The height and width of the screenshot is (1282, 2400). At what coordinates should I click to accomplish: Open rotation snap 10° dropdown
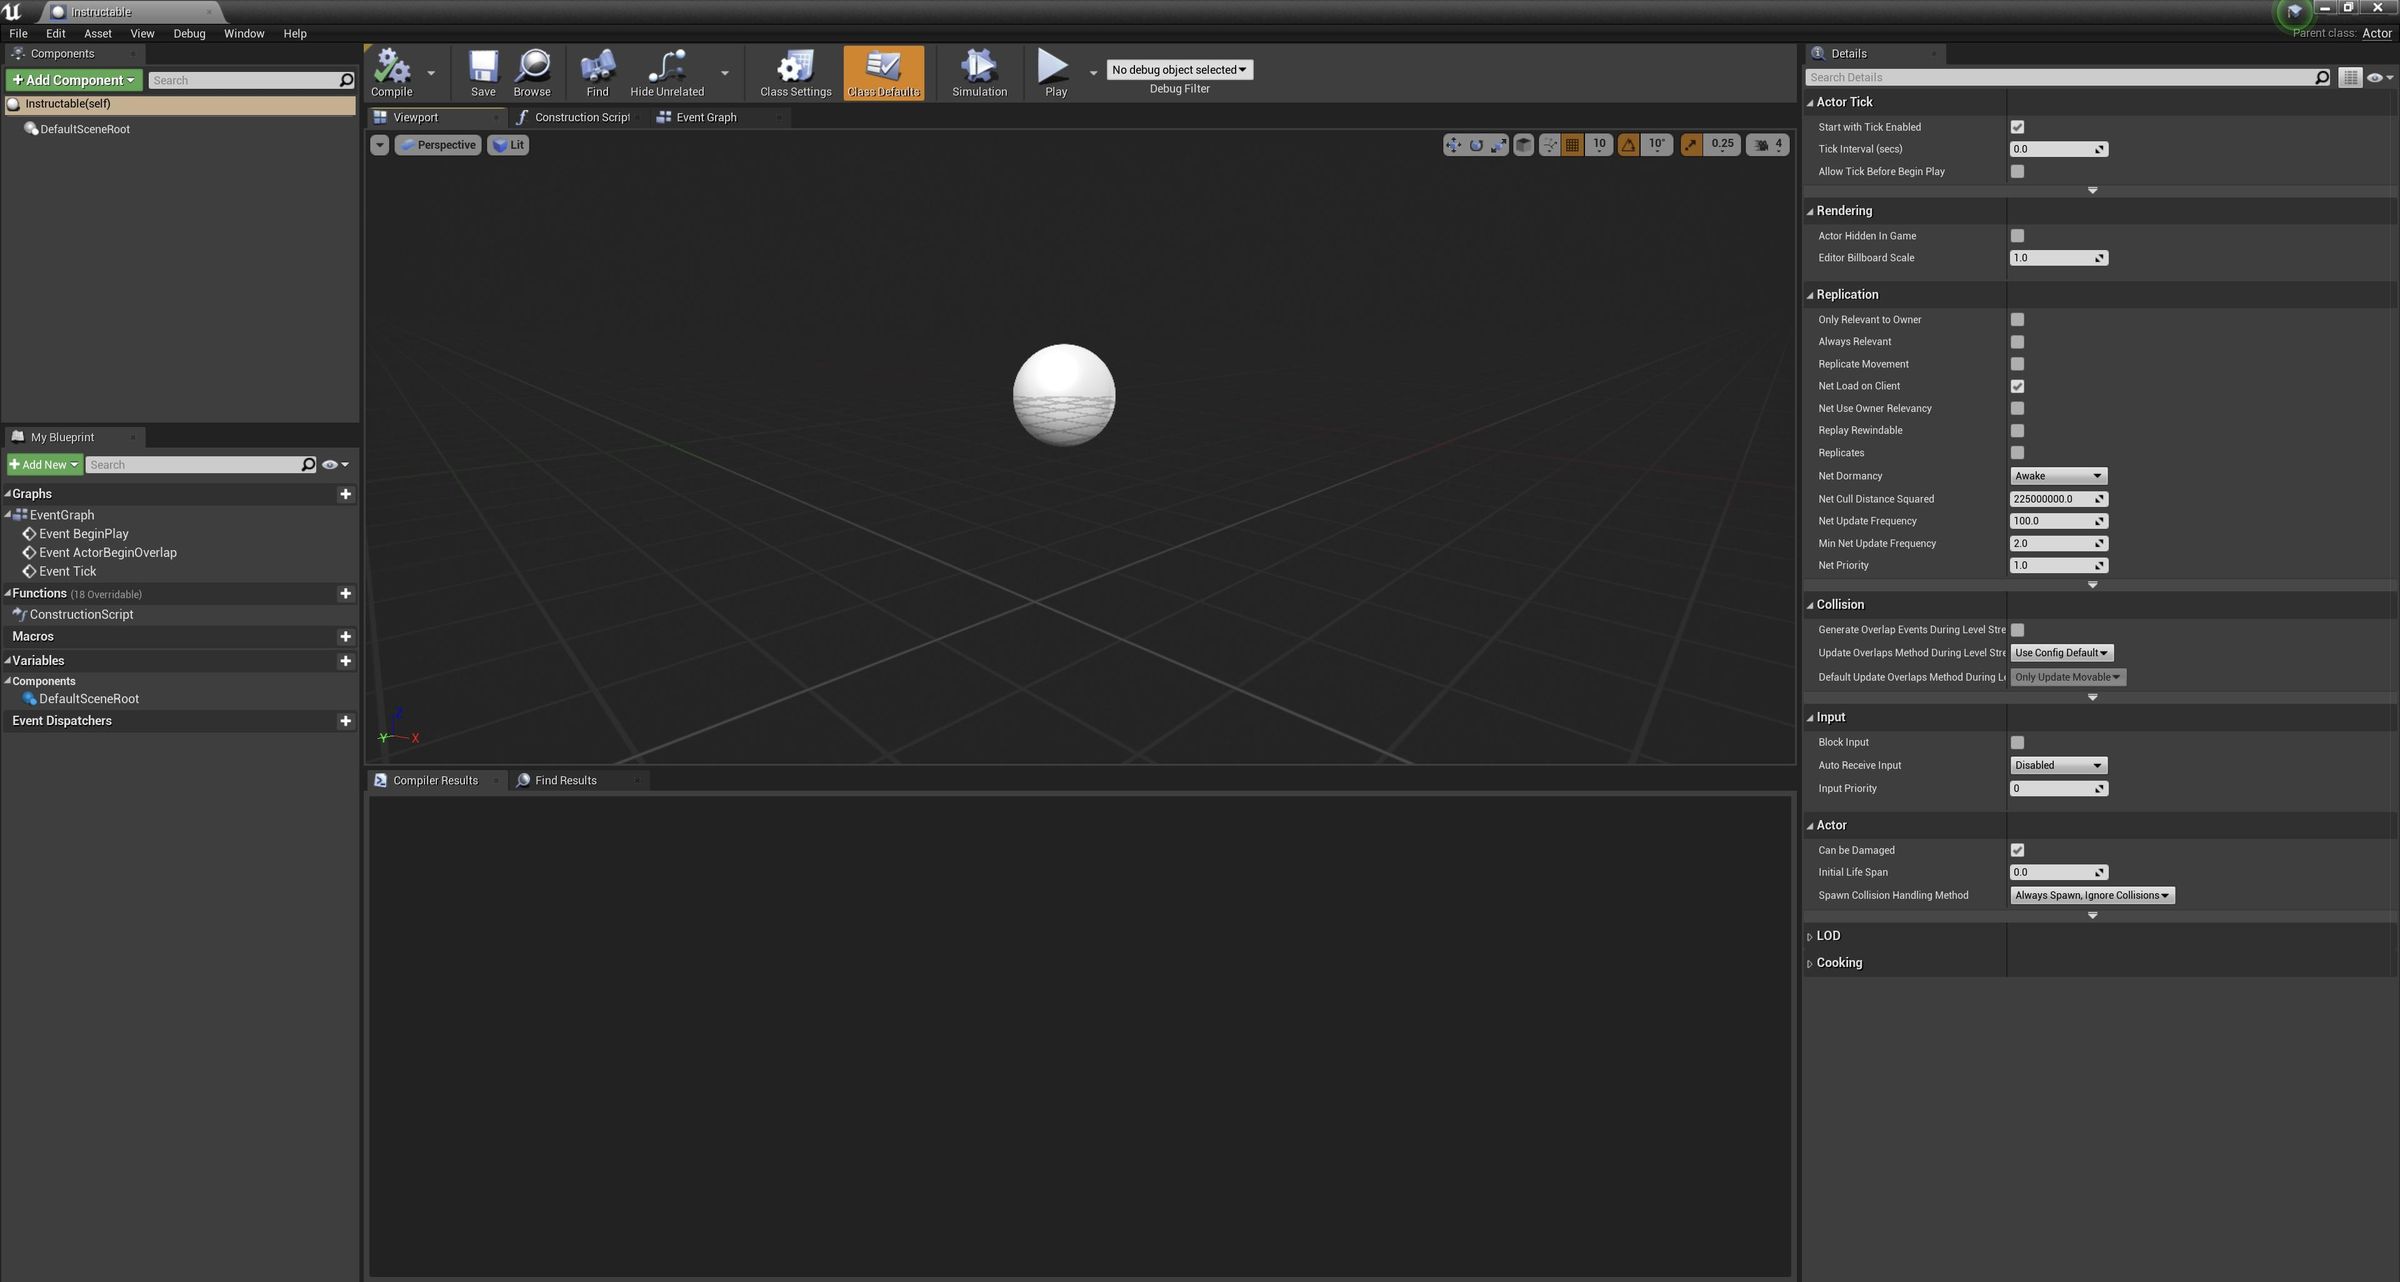1657,145
